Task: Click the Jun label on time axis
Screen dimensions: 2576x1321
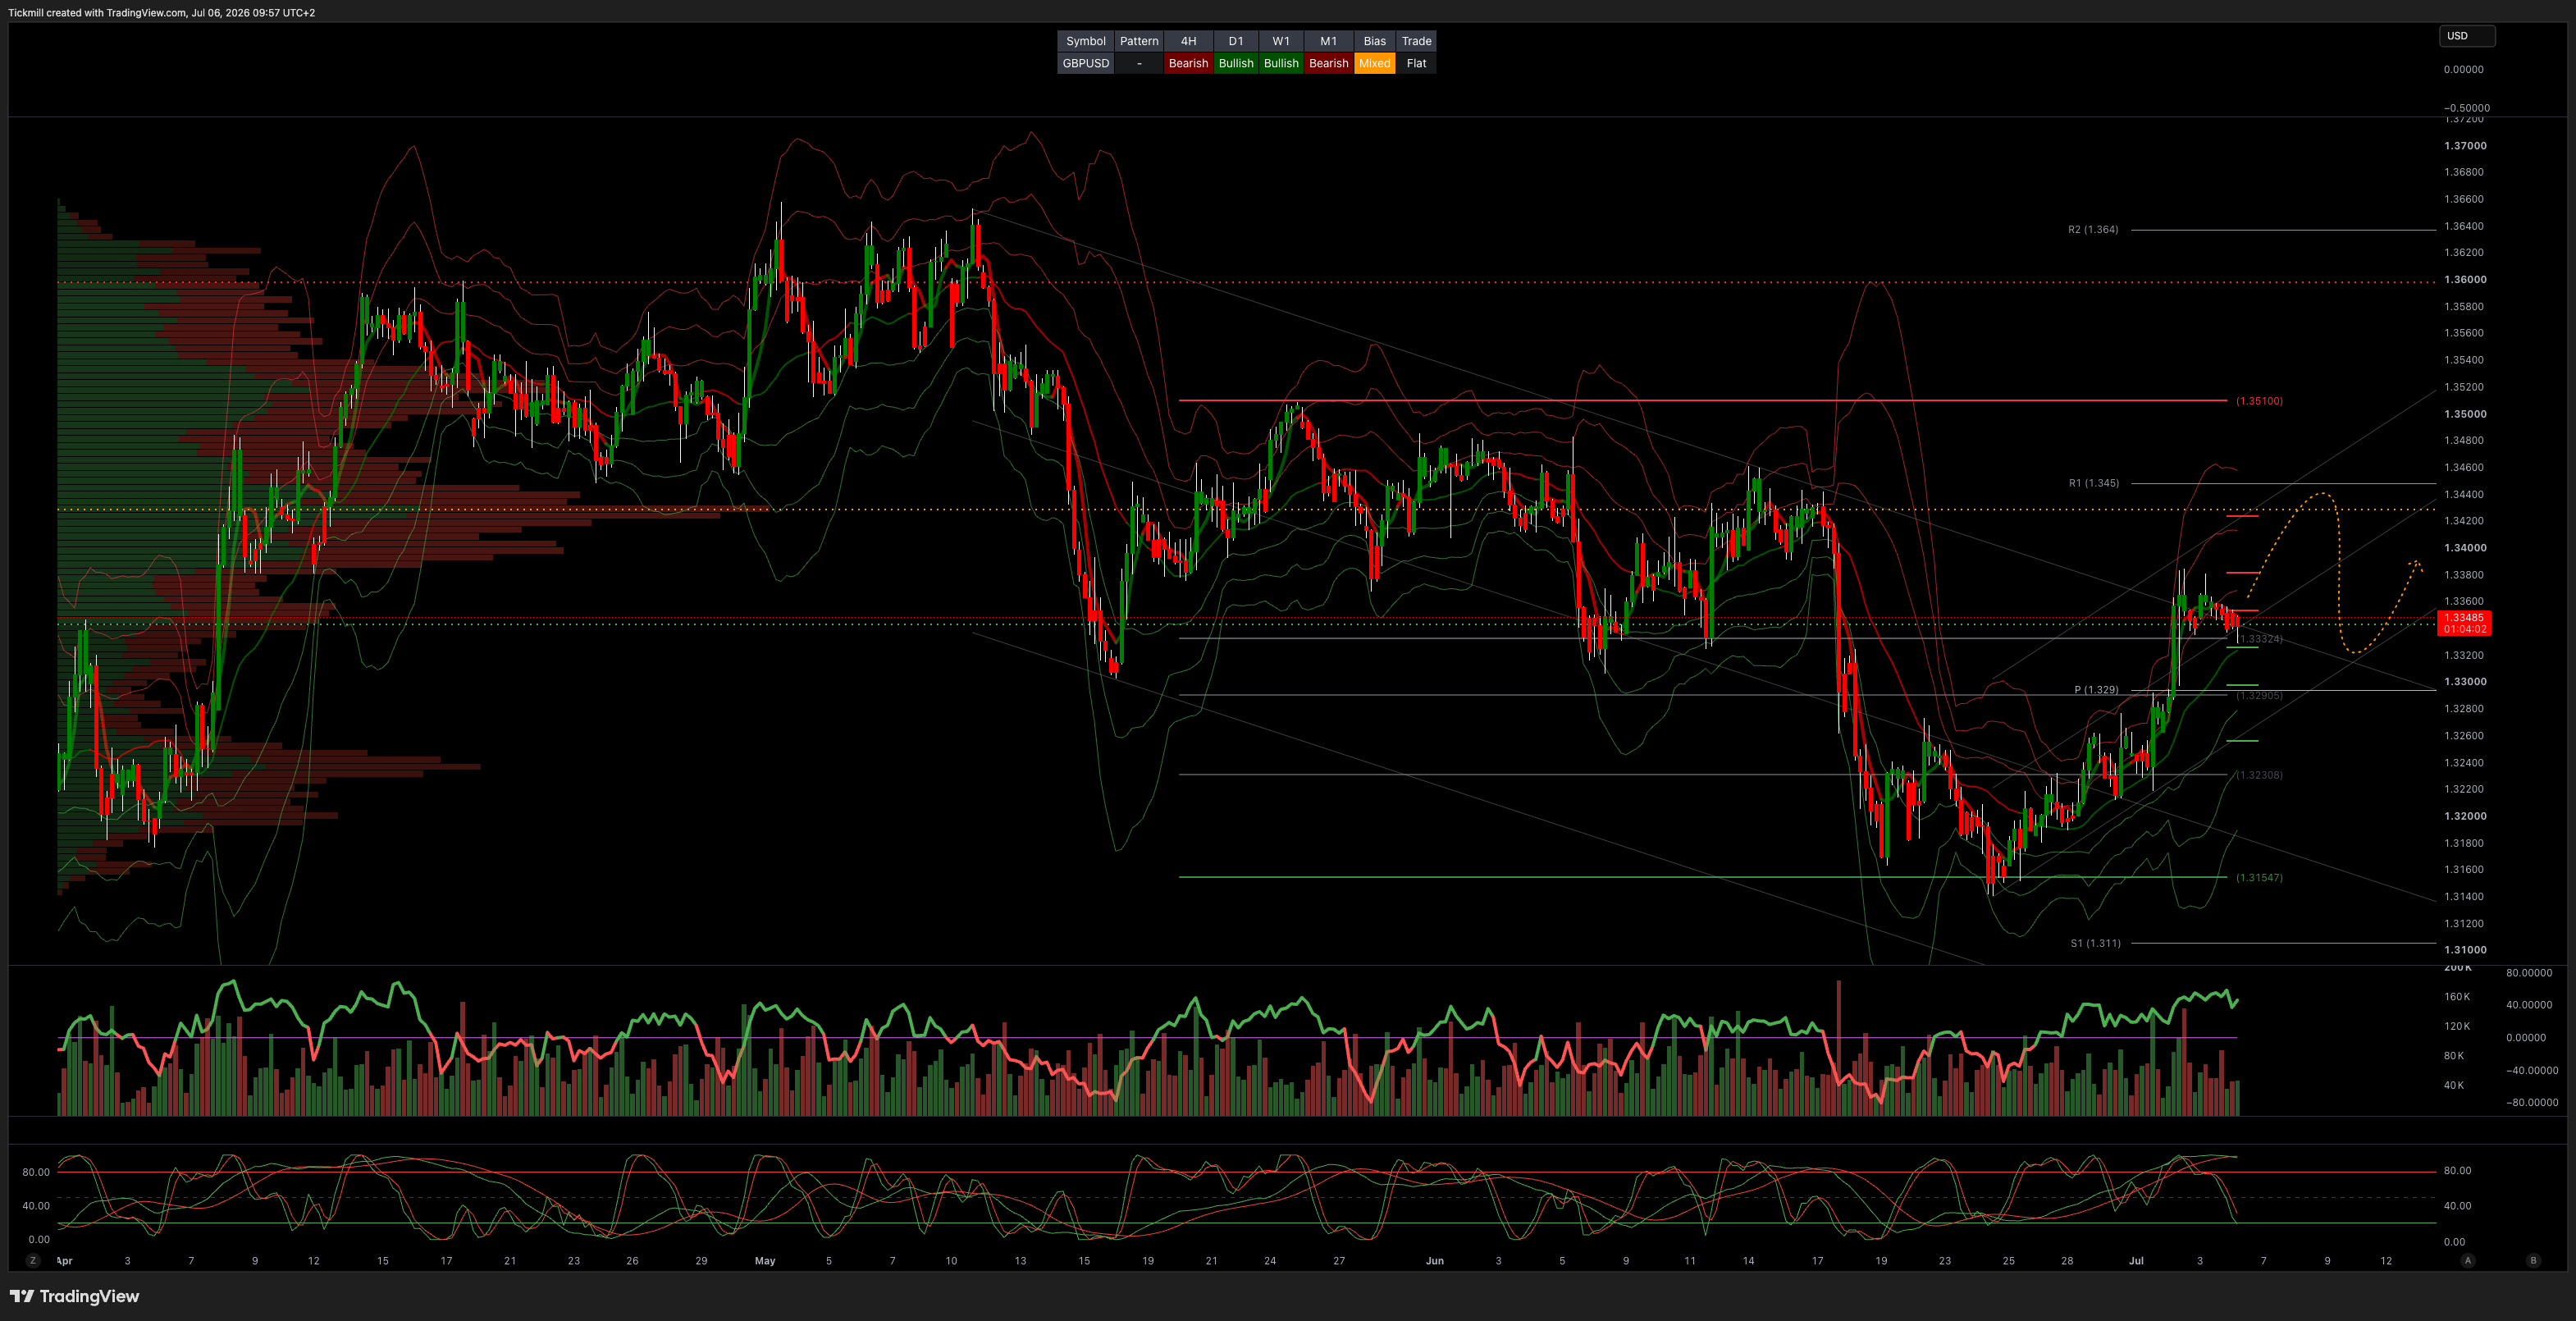Action: pos(1434,1261)
